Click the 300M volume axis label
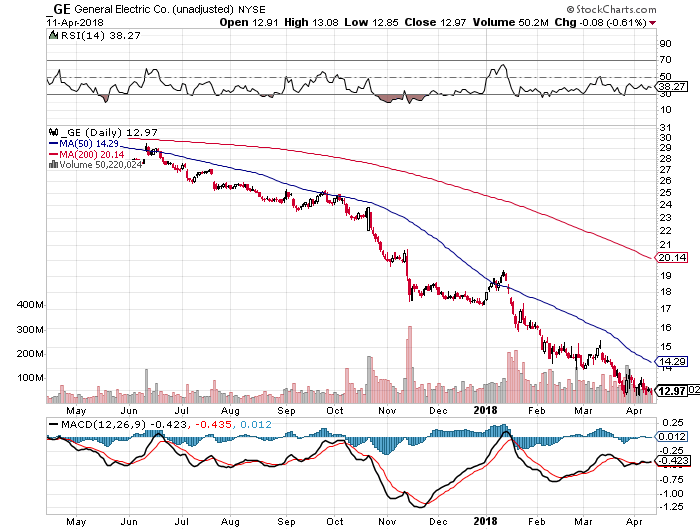This screenshot has height=530, width=700. [x=30, y=330]
